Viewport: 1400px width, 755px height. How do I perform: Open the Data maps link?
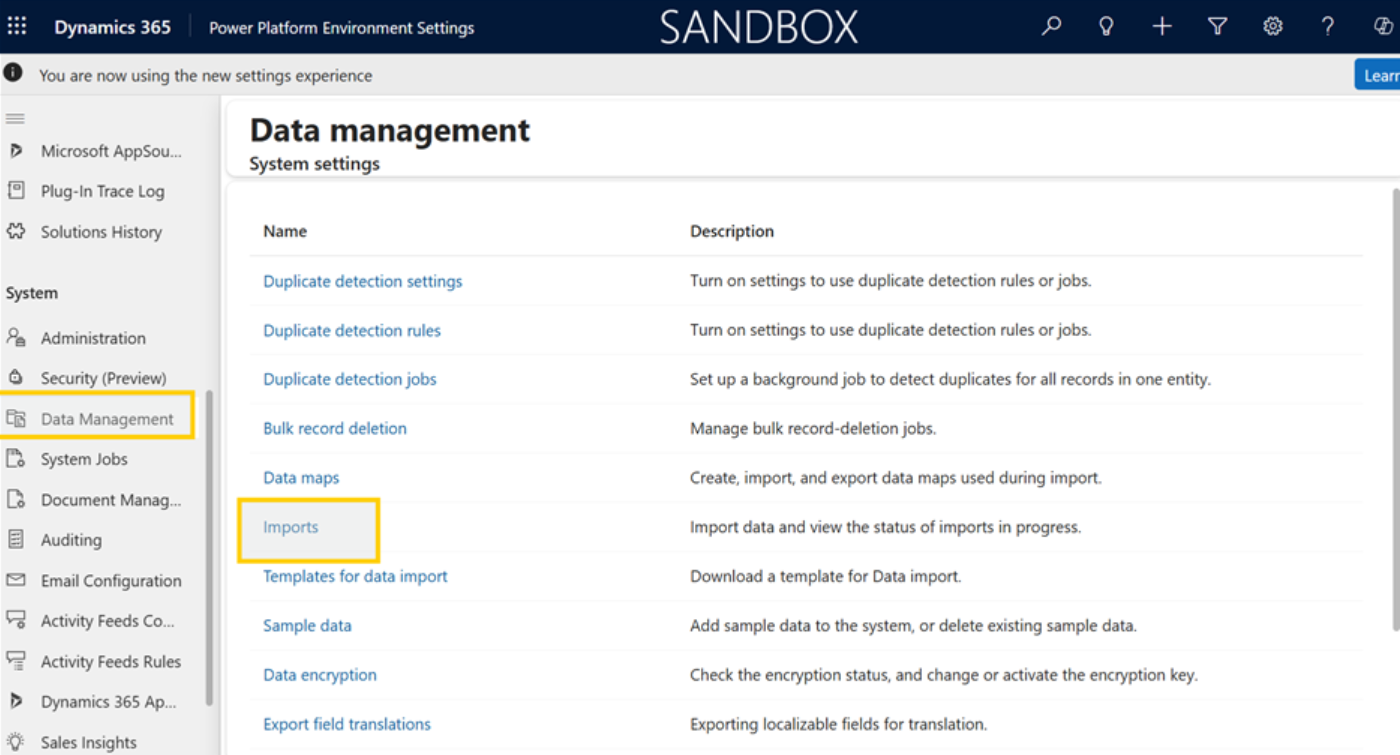301,477
